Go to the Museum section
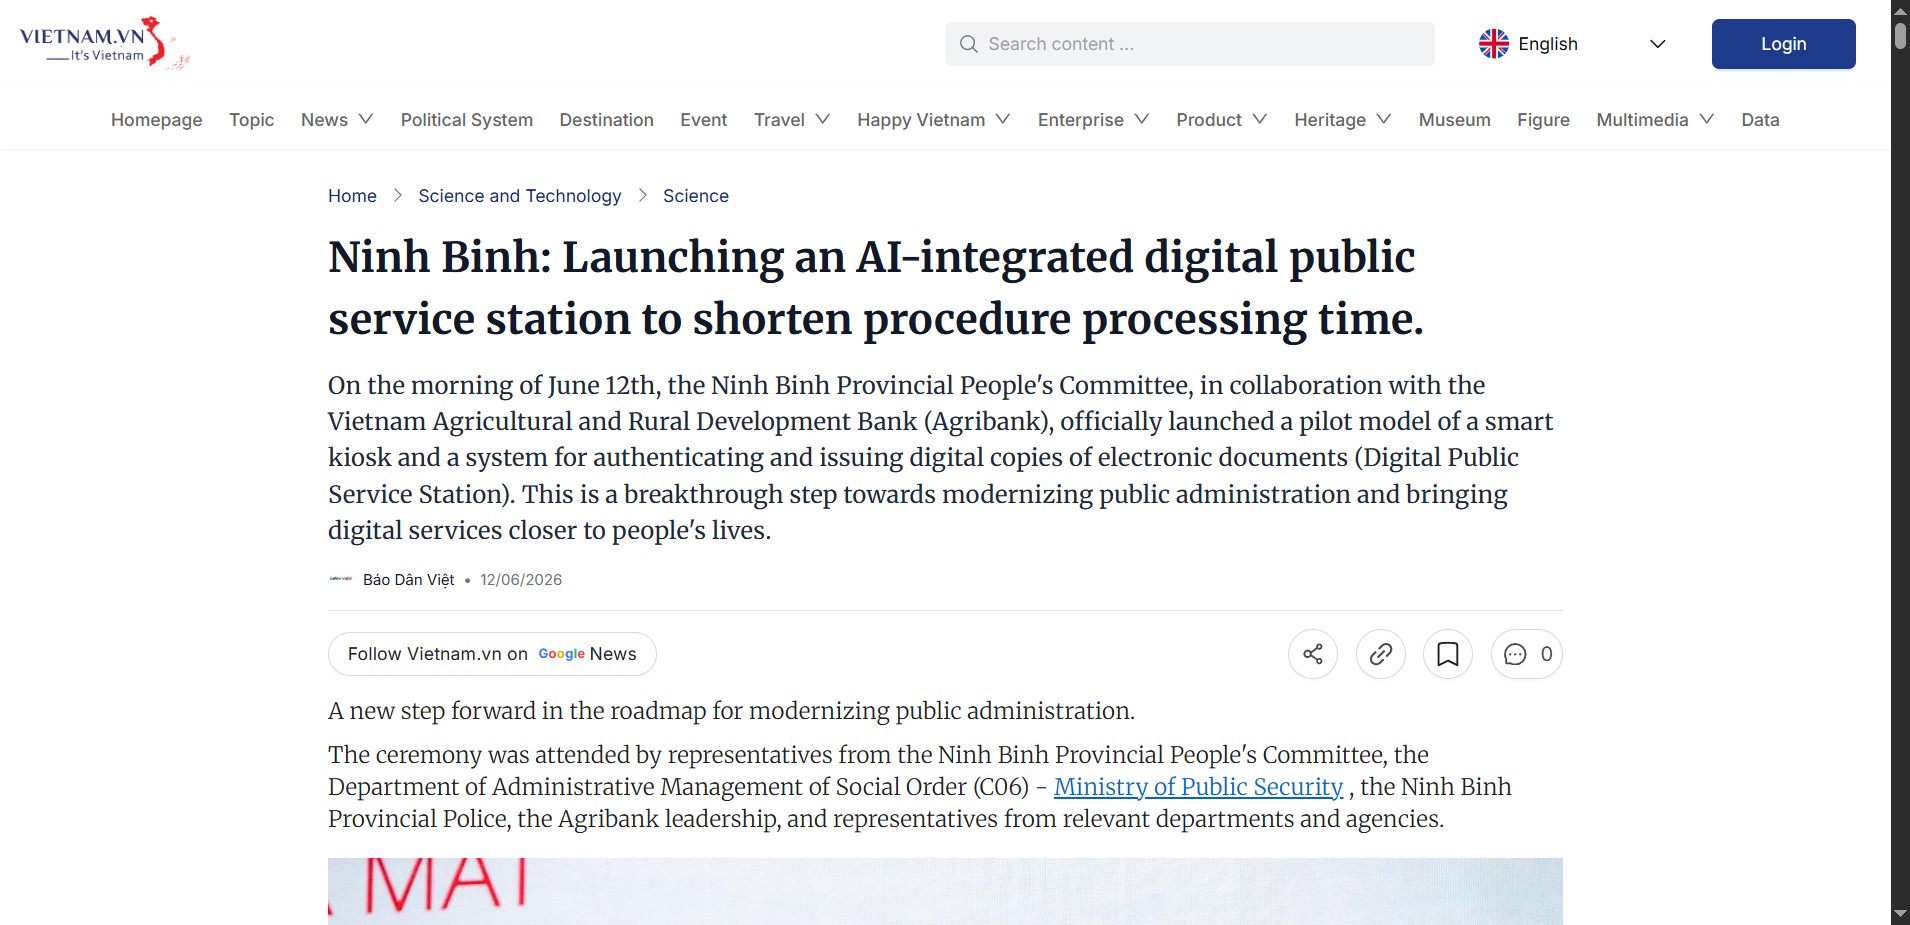The height and width of the screenshot is (925, 1910). [1454, 120]
